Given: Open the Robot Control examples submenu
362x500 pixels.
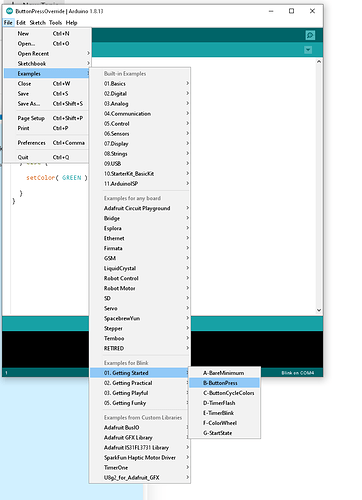Looking at the screenshot, I should point(140,278).
